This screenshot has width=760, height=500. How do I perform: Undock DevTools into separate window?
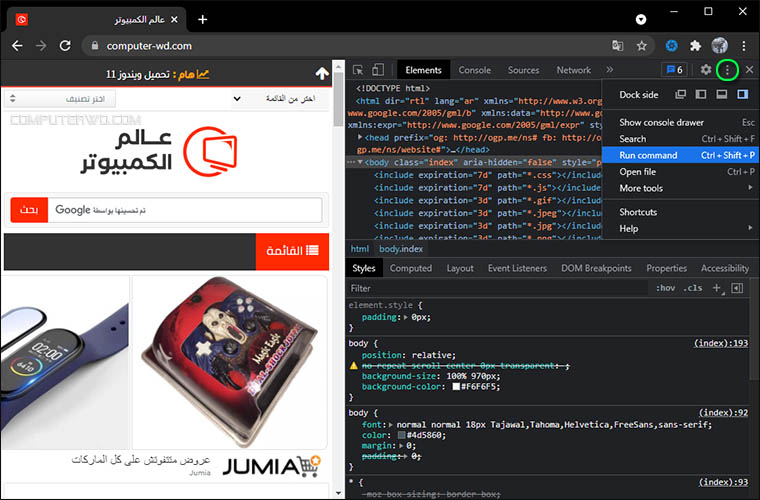point(681,94)
